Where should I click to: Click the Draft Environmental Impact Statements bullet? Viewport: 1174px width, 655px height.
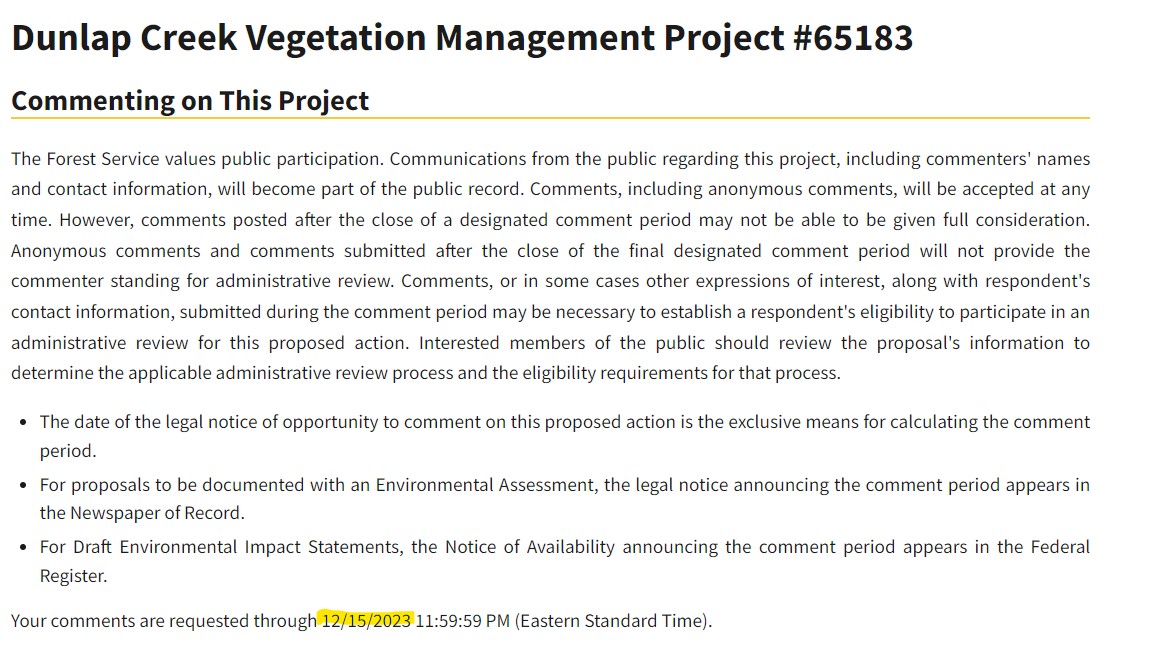point(565,547)
